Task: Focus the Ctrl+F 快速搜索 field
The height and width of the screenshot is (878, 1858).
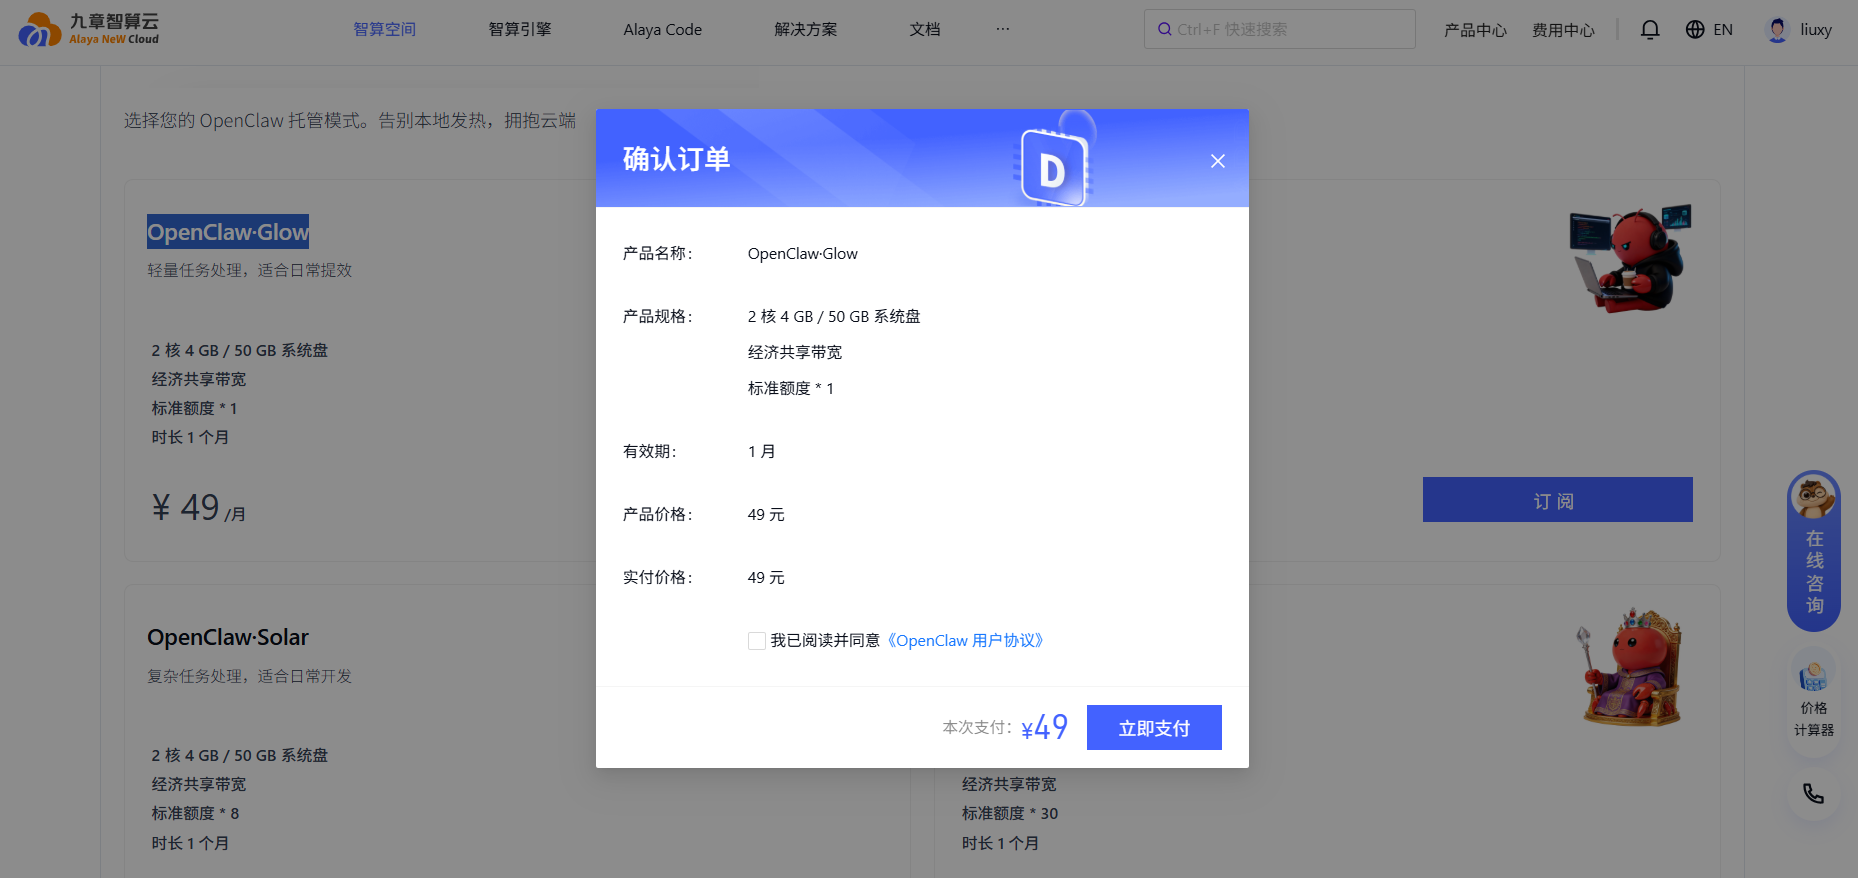Action: pos(1280,29)
